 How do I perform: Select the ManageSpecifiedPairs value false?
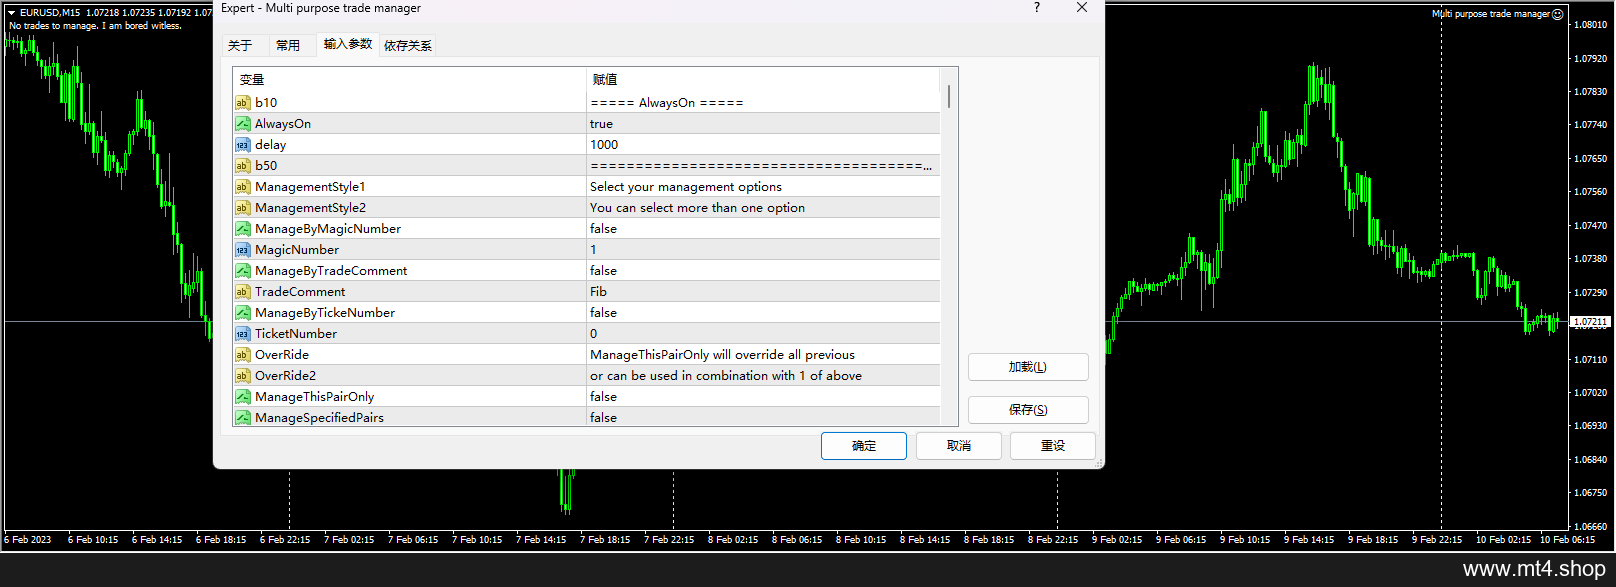click(x=603, y=418)
